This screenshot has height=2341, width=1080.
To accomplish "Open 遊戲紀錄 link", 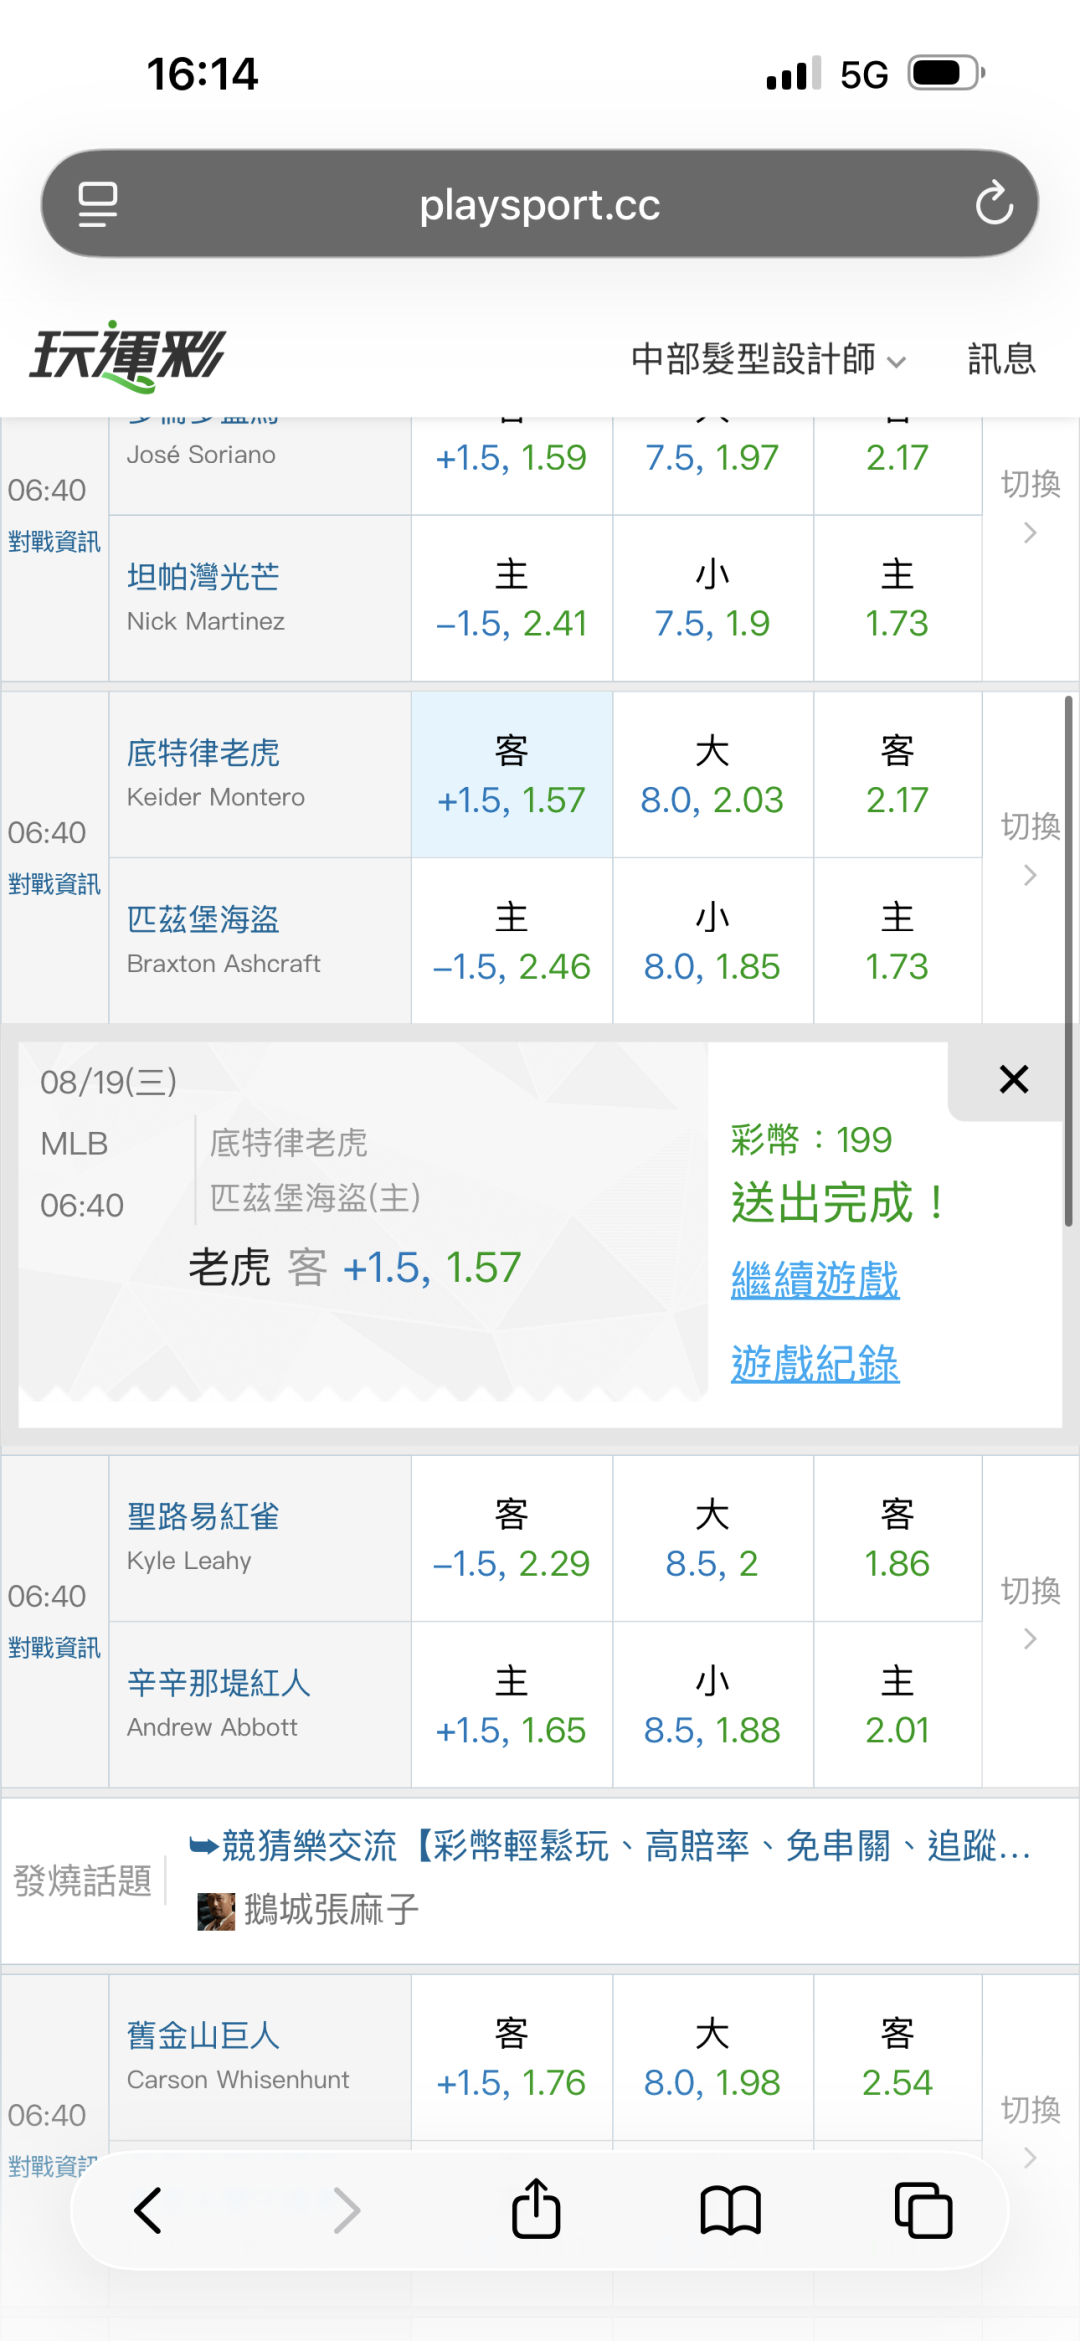I will pyautogui.click(x=815, y=1364).
